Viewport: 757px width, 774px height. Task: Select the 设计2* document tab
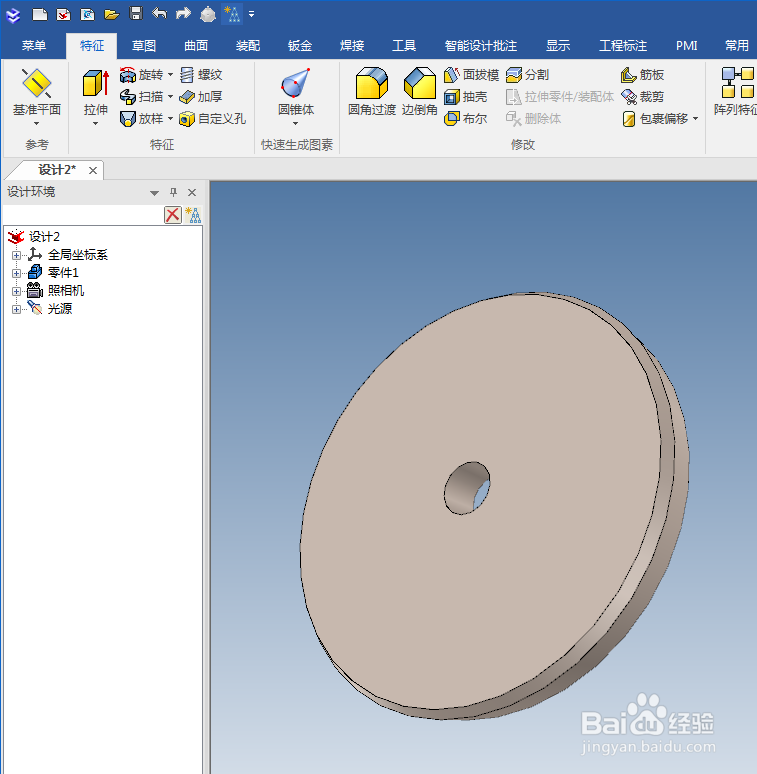57,170
